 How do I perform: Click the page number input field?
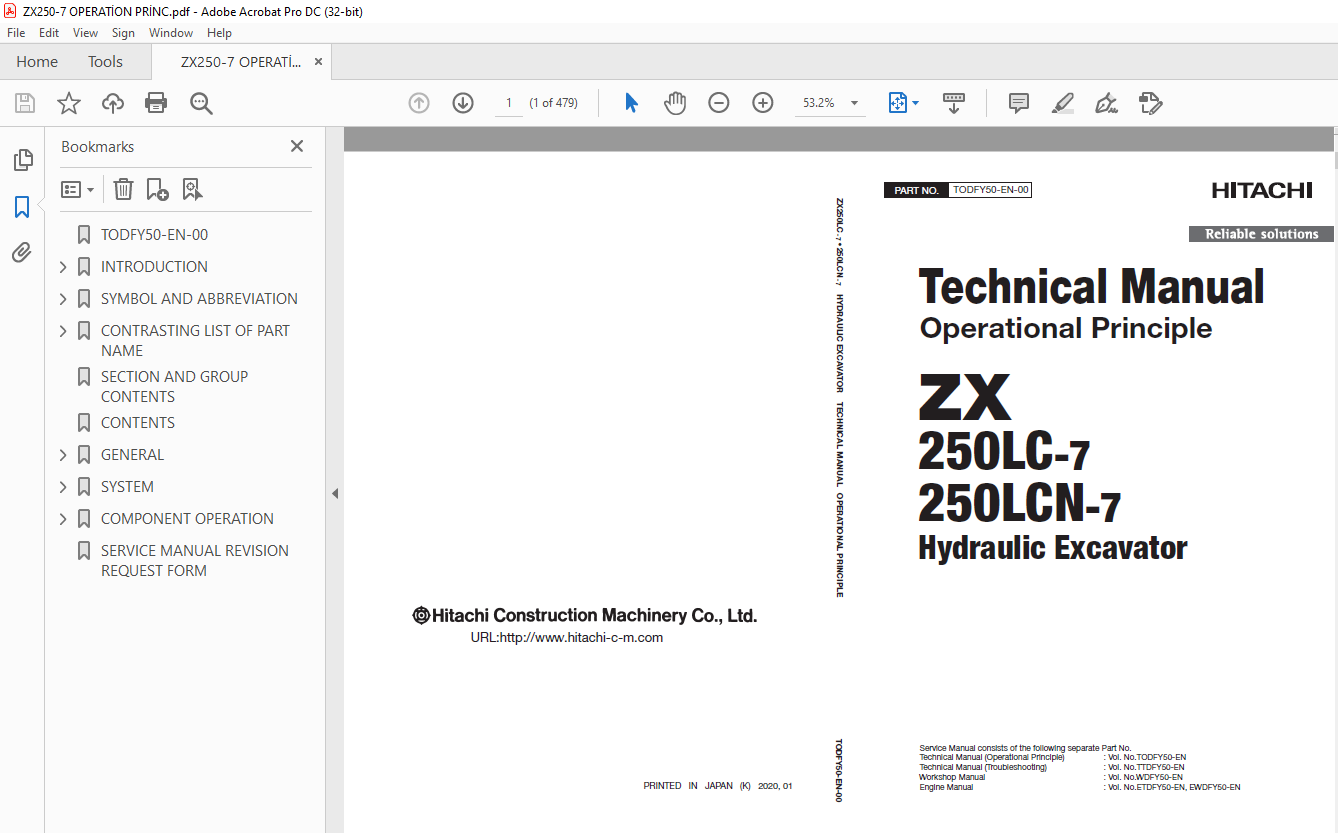(x=508, y=103)
